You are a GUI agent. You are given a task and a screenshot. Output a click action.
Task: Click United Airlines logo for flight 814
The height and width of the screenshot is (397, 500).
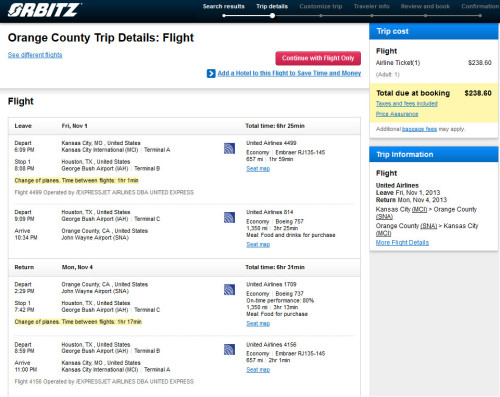tap(229, 217)
